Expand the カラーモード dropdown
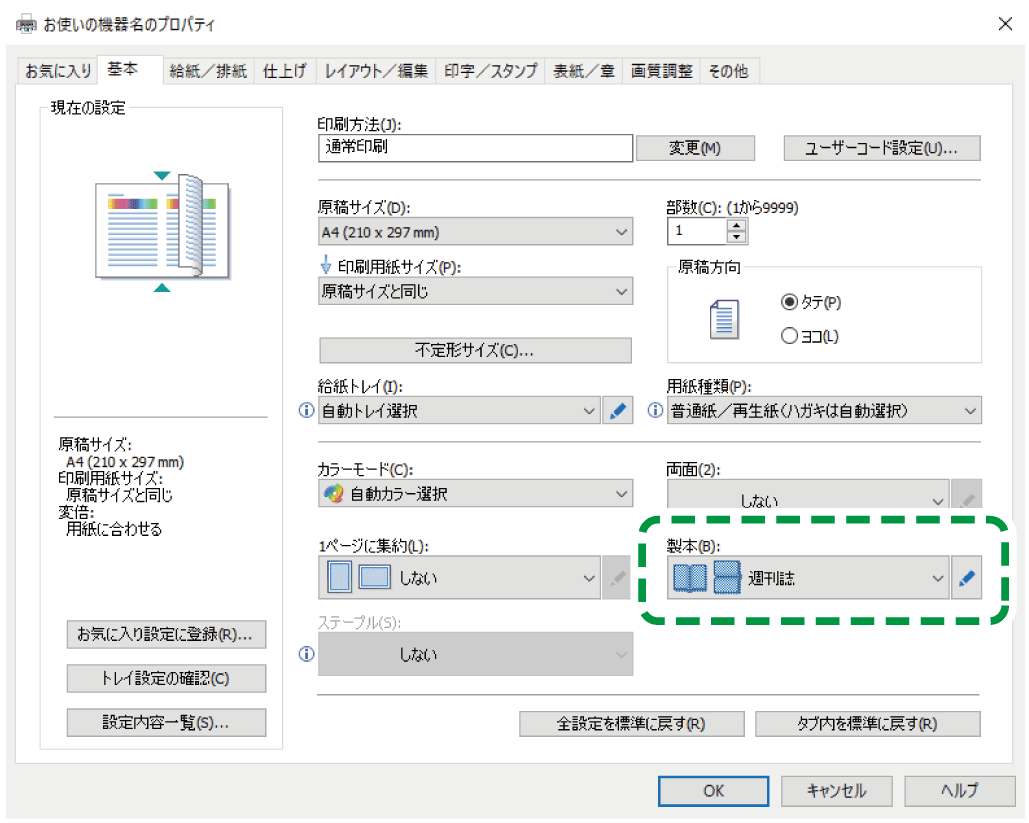 click(475, 494)
